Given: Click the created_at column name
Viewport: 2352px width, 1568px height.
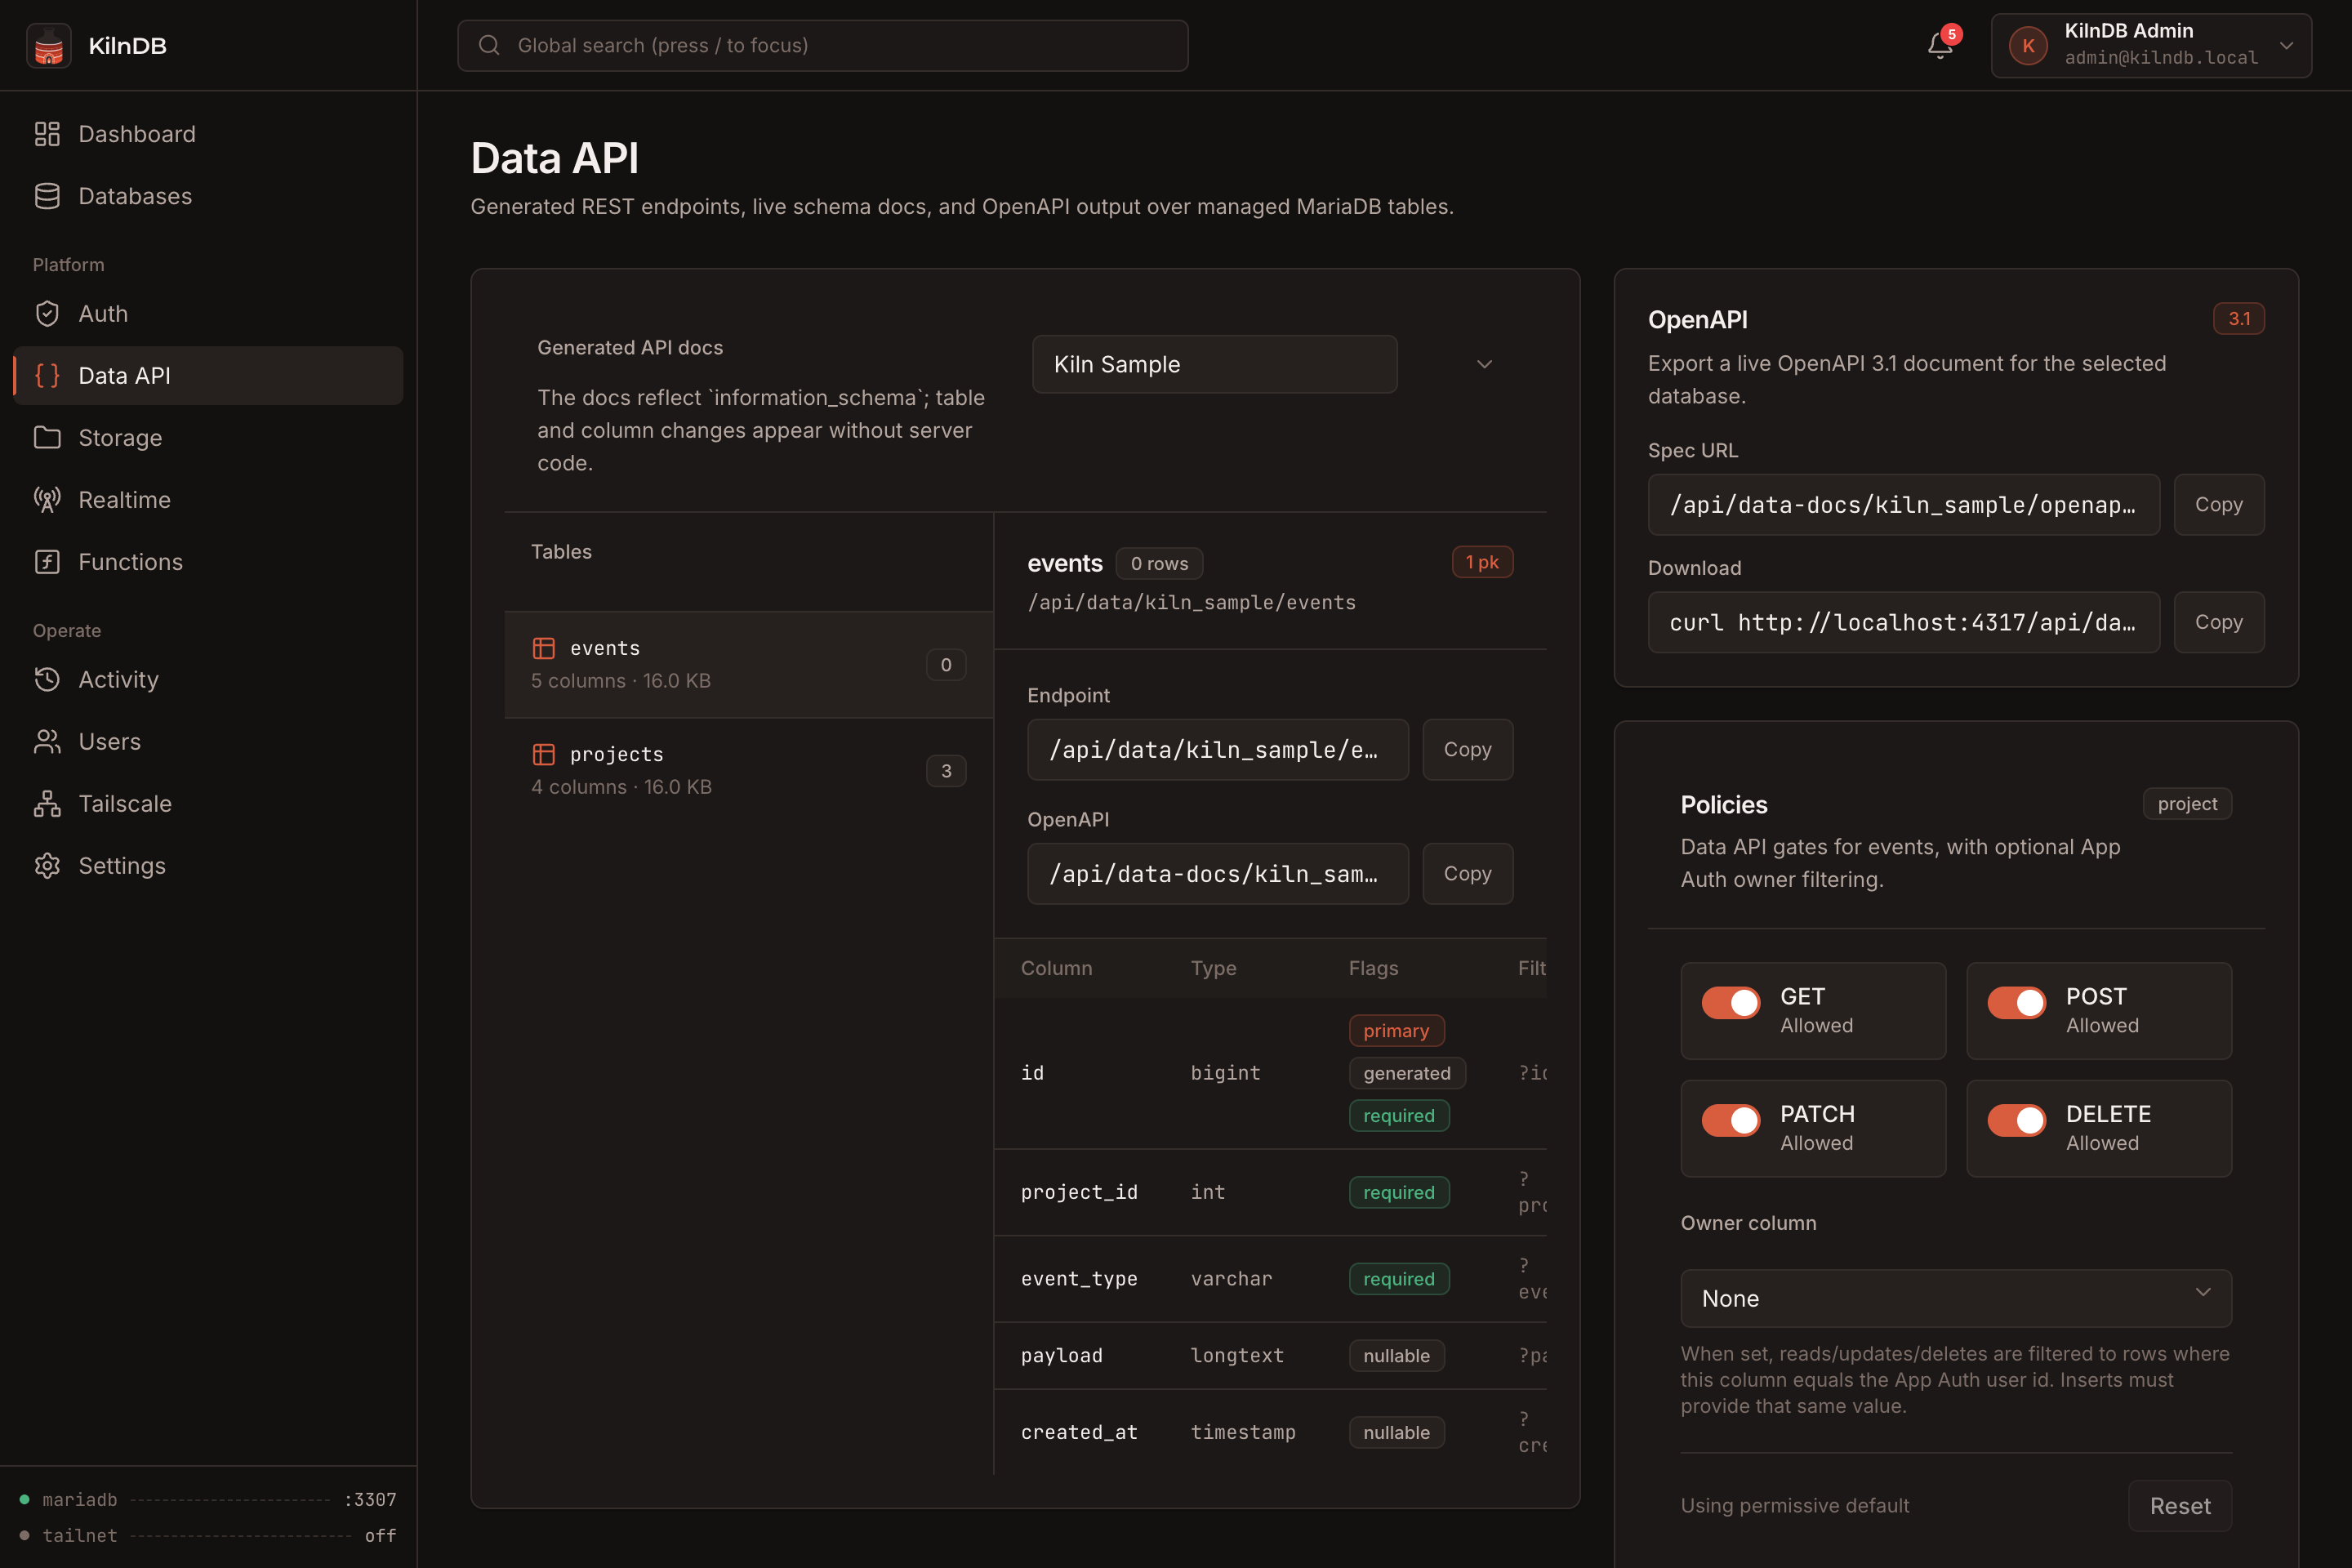Looking at the screenshot, I should pos(1079,1433).
